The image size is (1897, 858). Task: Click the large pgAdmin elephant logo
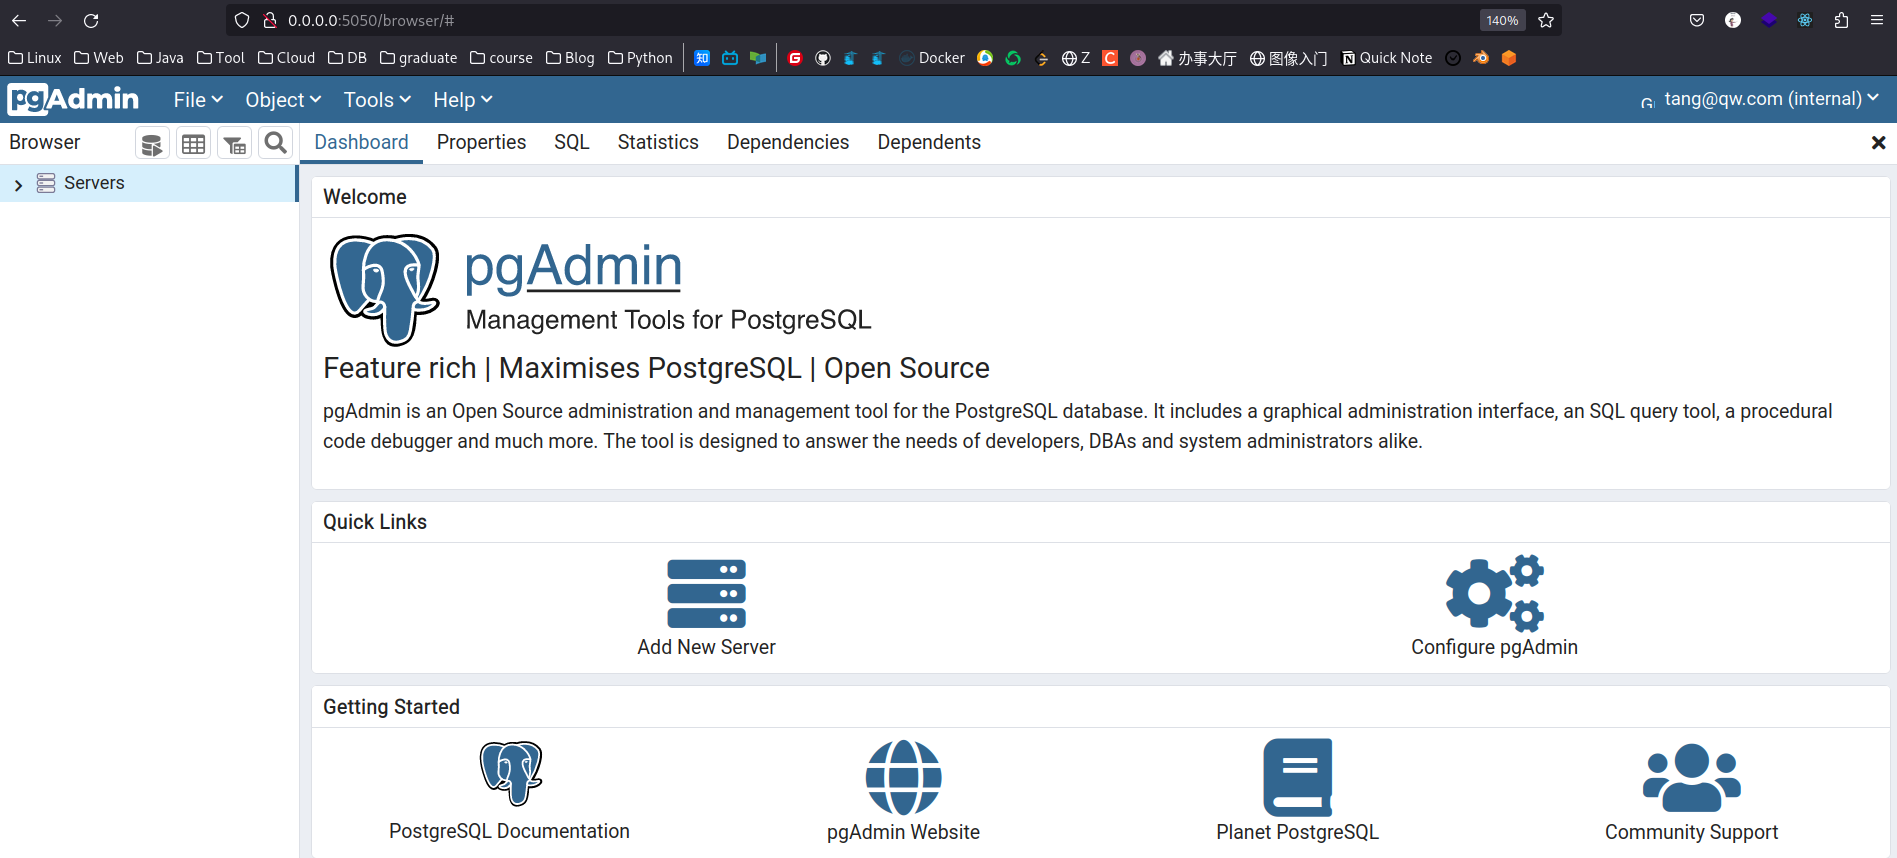click(x=385, y=289)
